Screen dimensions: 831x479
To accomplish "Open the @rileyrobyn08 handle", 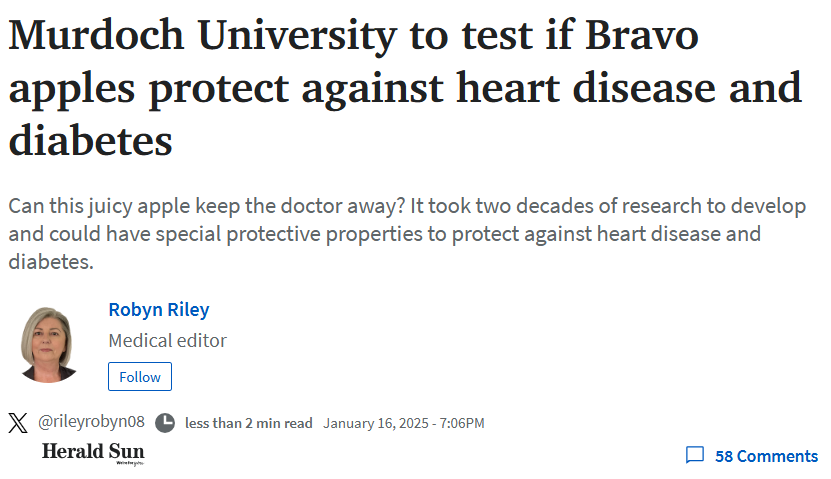I will [x=91, y=422].
